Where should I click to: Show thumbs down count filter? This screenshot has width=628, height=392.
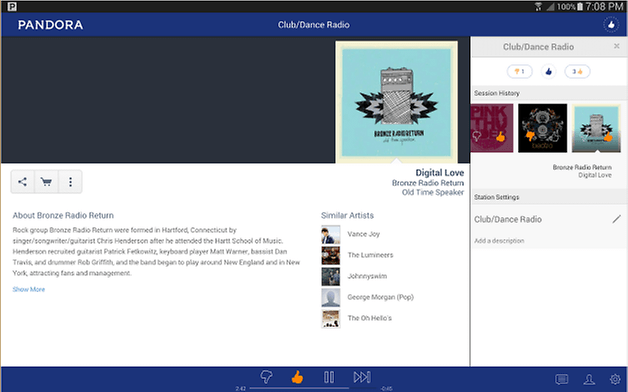pos(519,72)
